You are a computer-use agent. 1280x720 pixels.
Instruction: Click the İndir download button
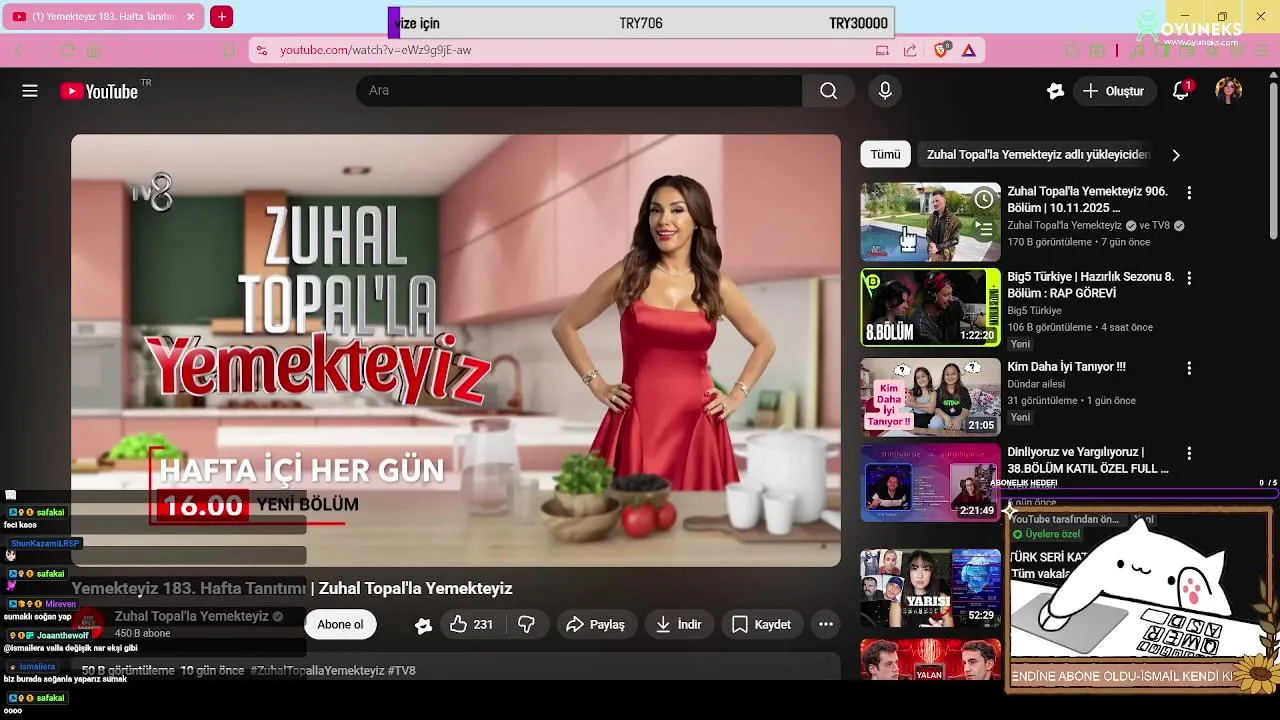click(x=679, y=624)
